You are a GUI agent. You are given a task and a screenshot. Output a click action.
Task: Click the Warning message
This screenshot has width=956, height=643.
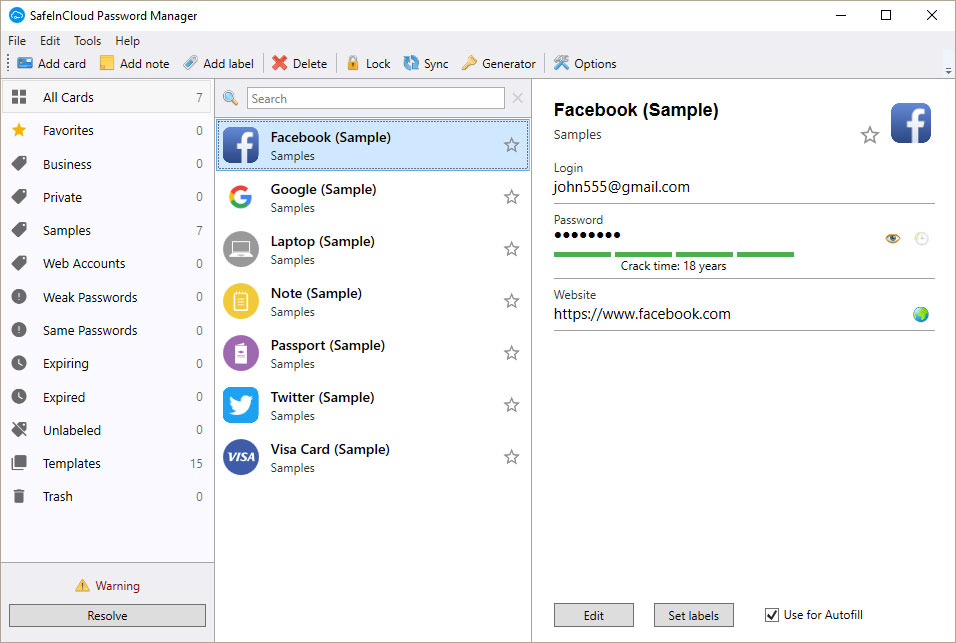pyautogui.click(x=107, y=586)
